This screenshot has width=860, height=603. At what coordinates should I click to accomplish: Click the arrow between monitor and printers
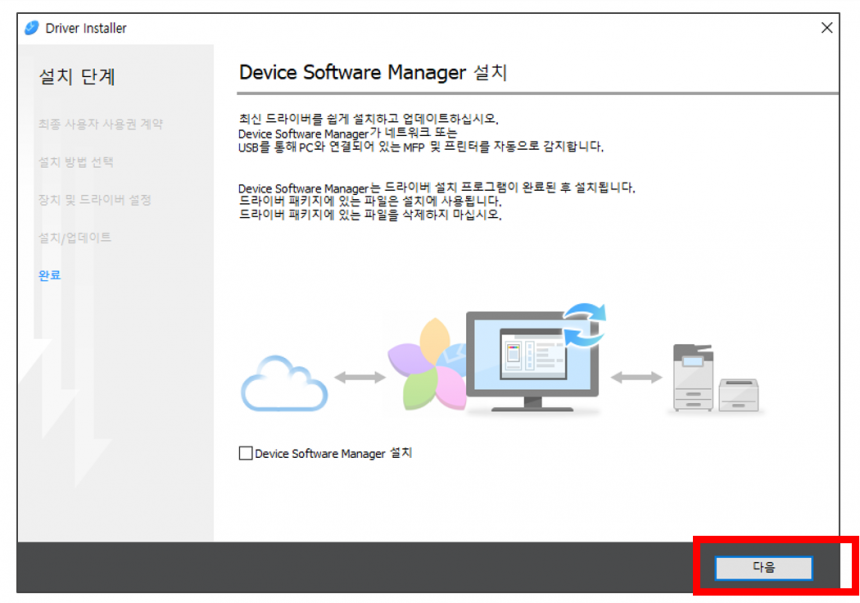(x=636, y=377)
